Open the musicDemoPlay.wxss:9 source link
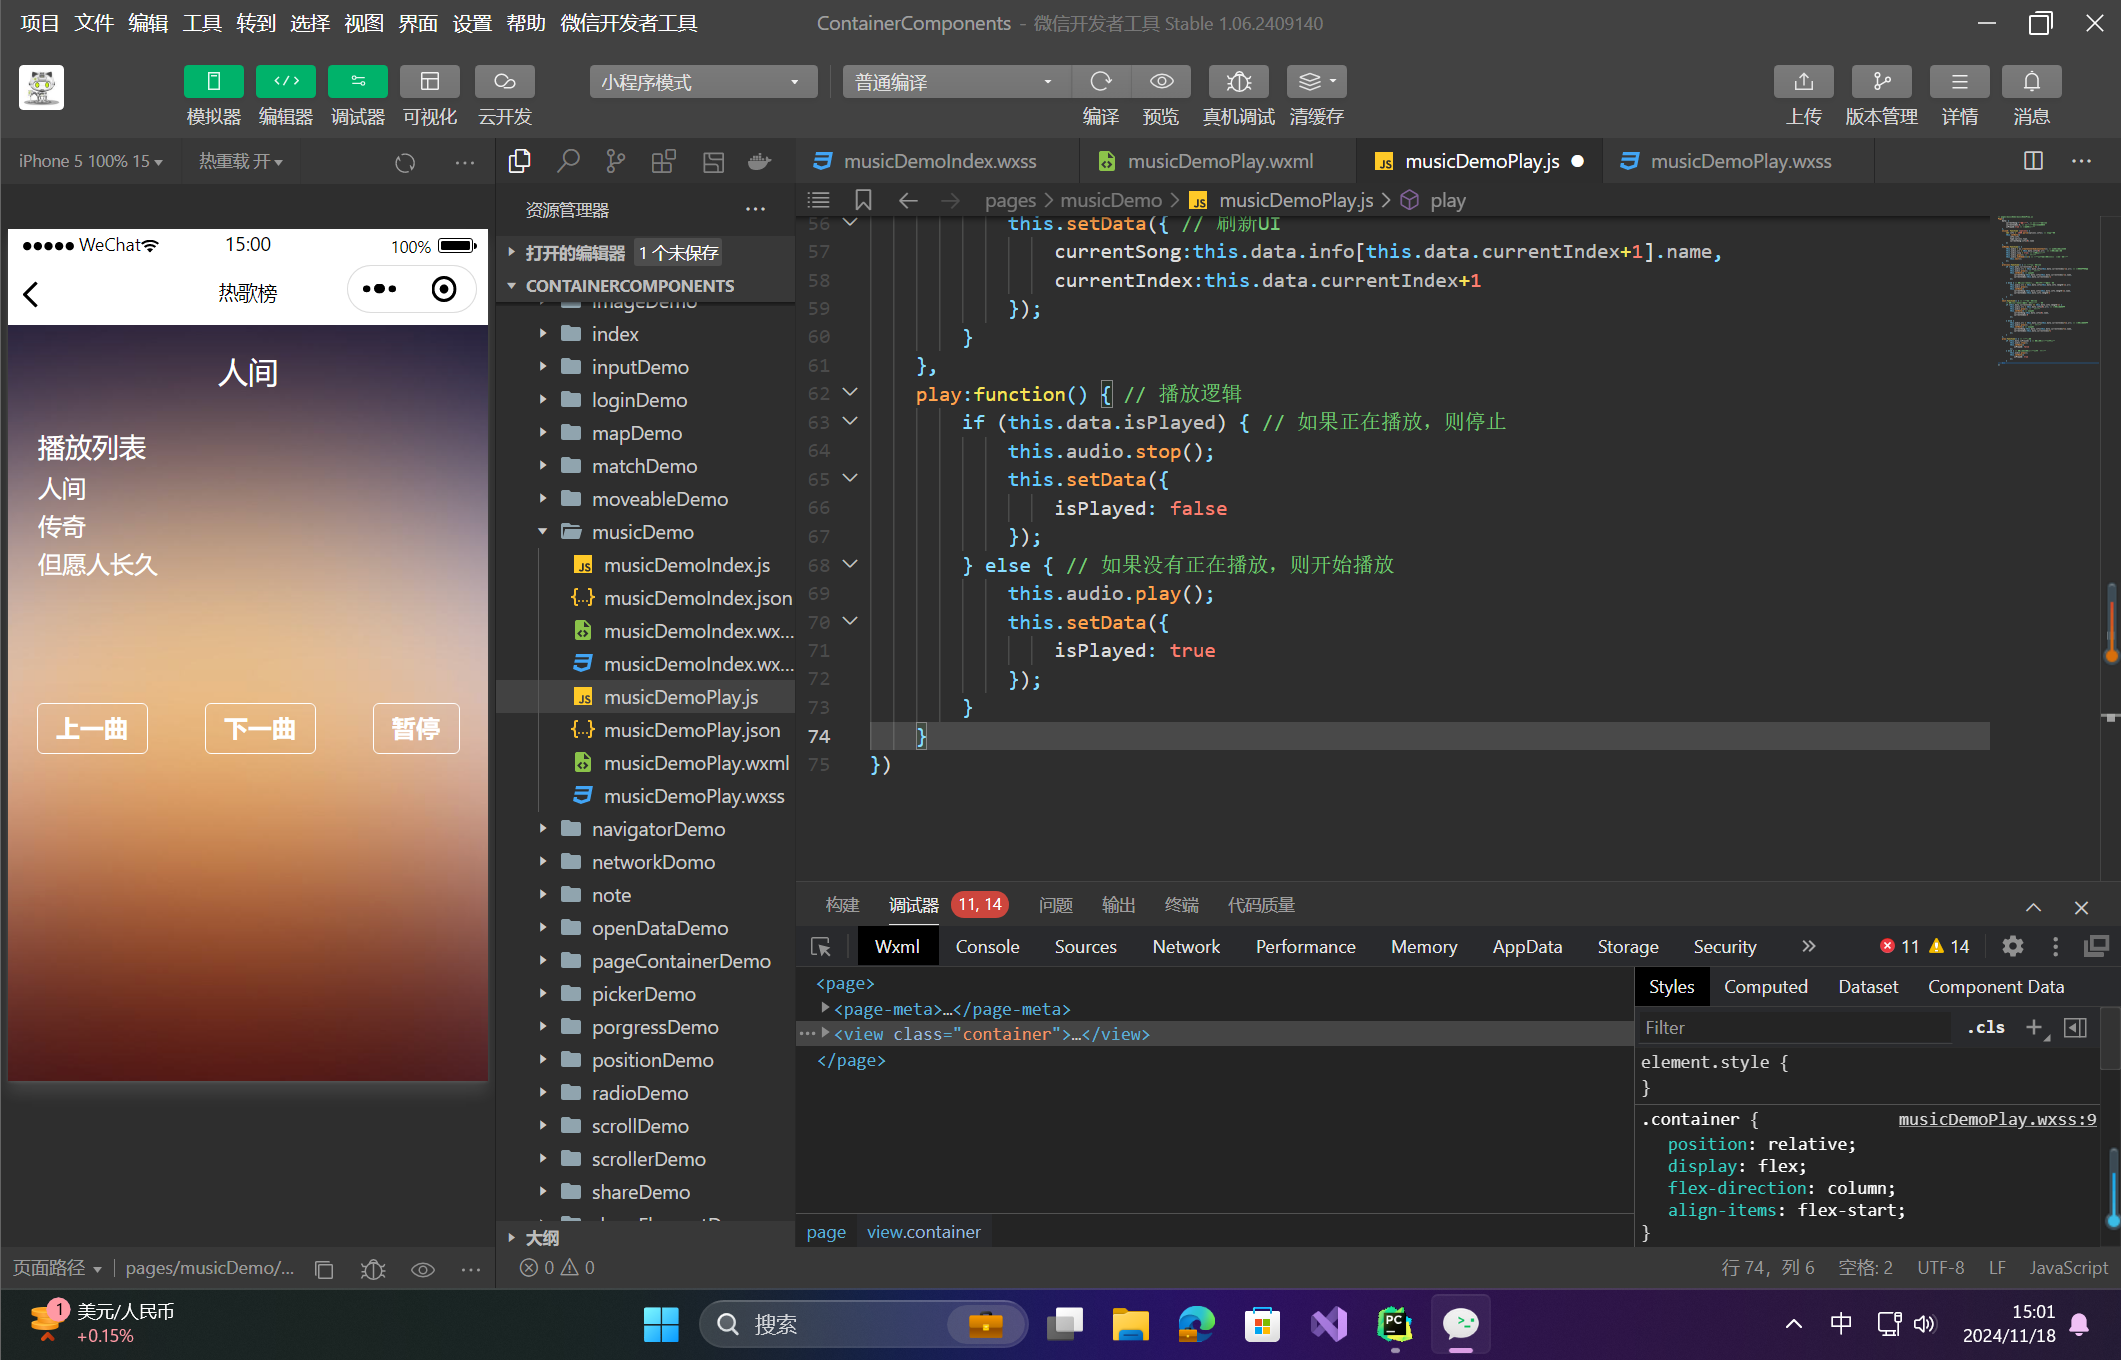 tap(1996, 1119)
